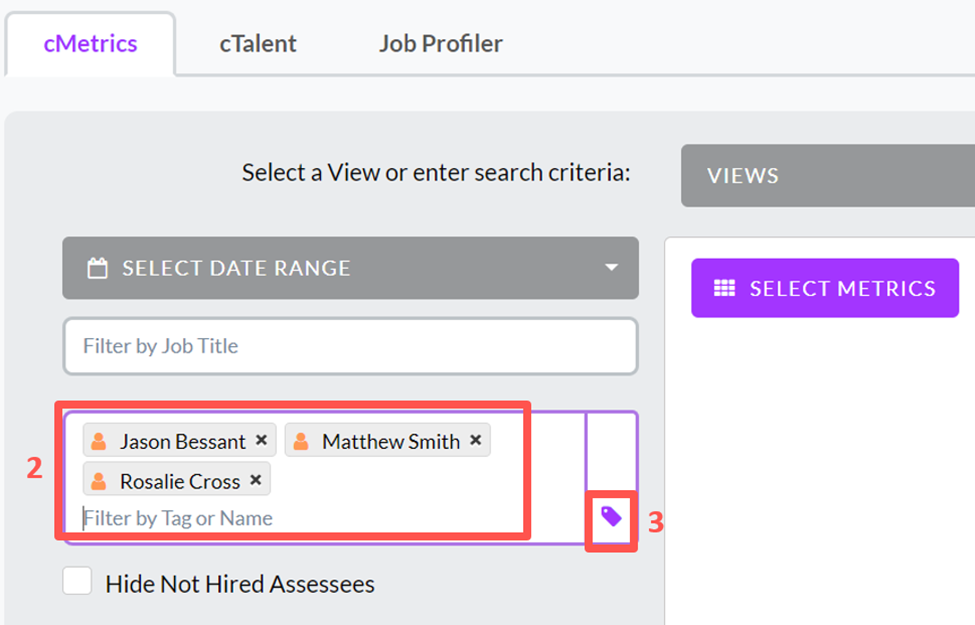This screenshot has width=975, height=625.
Task: Switch to the cTalent tab
Action: pyautogui.click(x=258, y=44)
